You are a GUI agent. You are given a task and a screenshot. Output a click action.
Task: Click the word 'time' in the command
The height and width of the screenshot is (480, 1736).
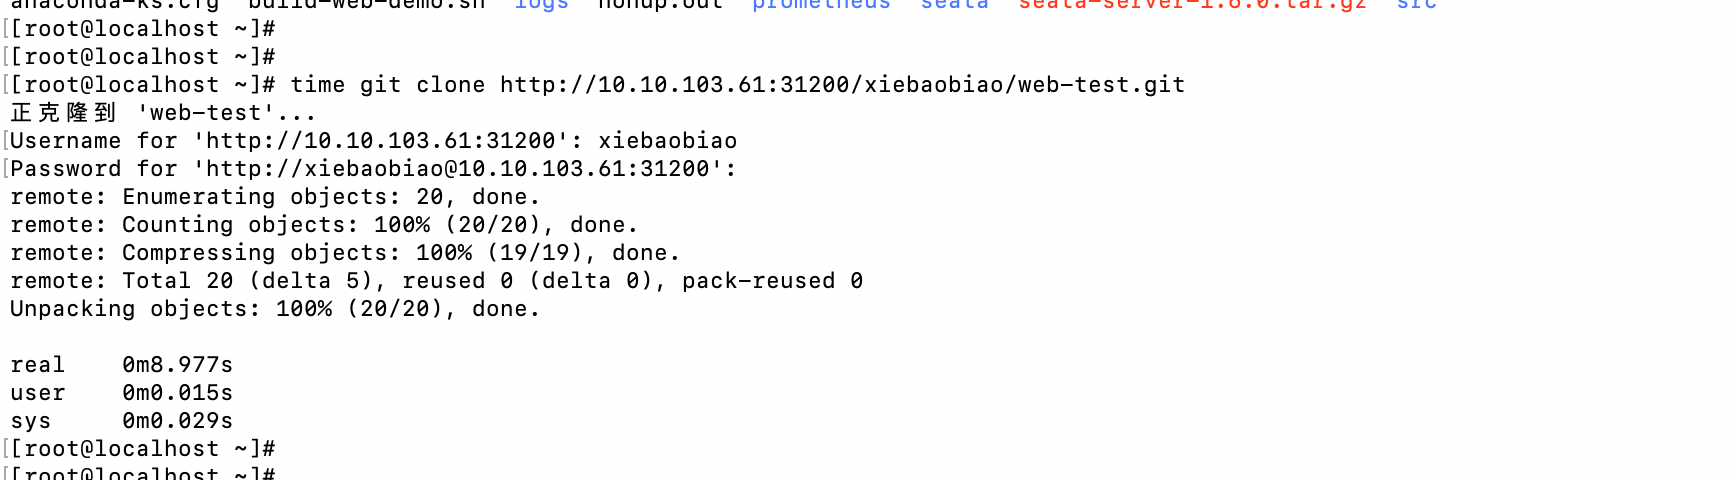coord(318,85)
